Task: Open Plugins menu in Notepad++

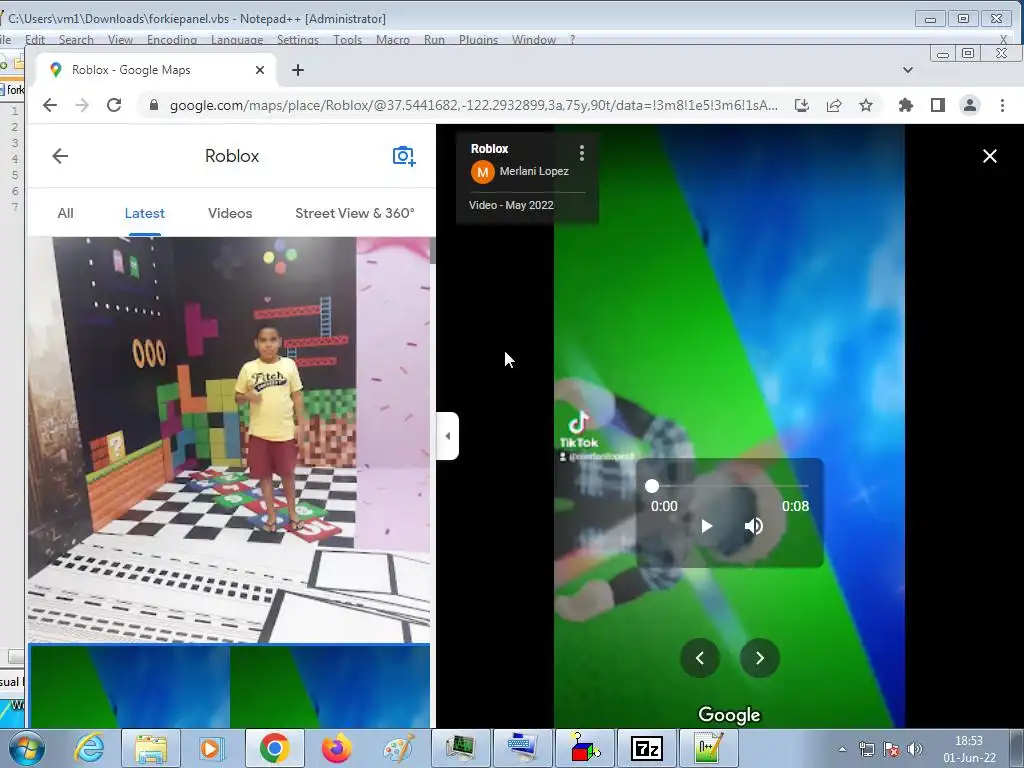Action: (478, 40)
